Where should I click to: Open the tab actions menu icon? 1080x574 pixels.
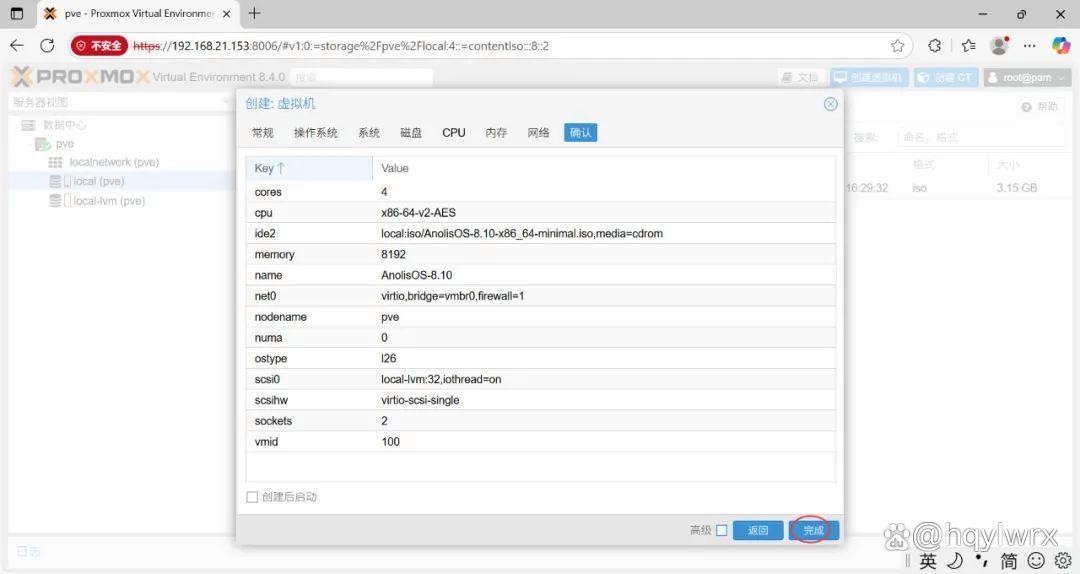coord(17,14)
